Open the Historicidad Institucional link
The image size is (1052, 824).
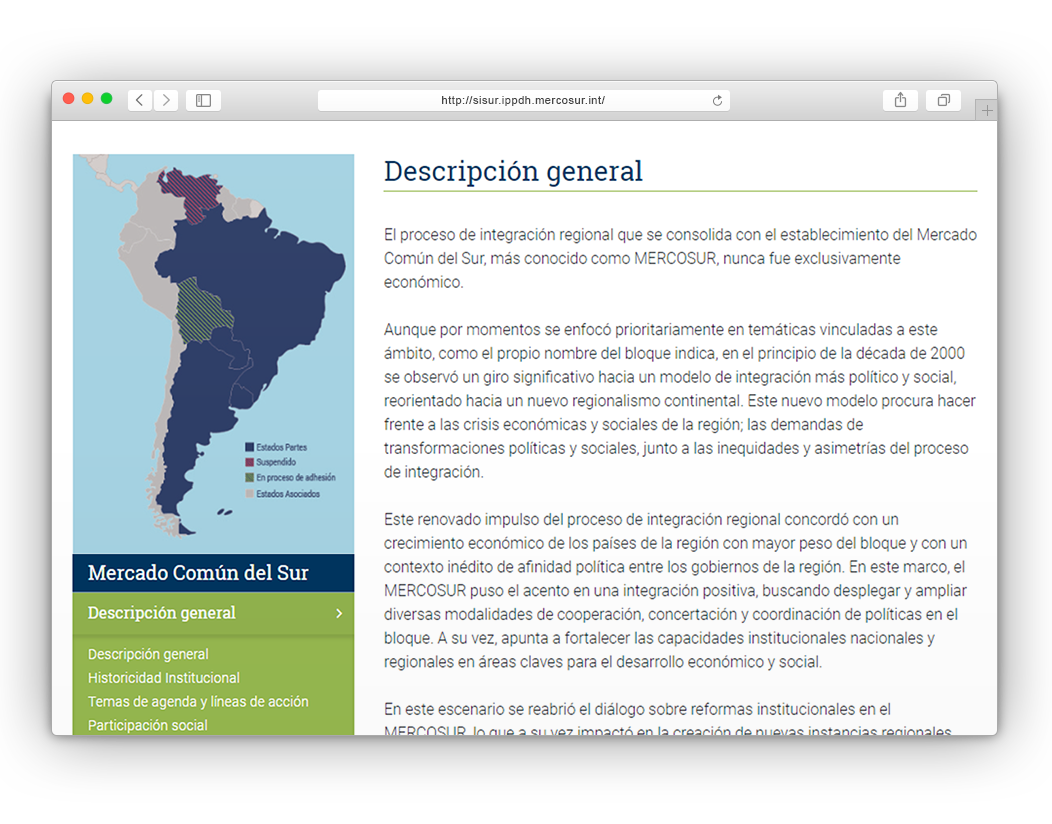tap(164, 678)
